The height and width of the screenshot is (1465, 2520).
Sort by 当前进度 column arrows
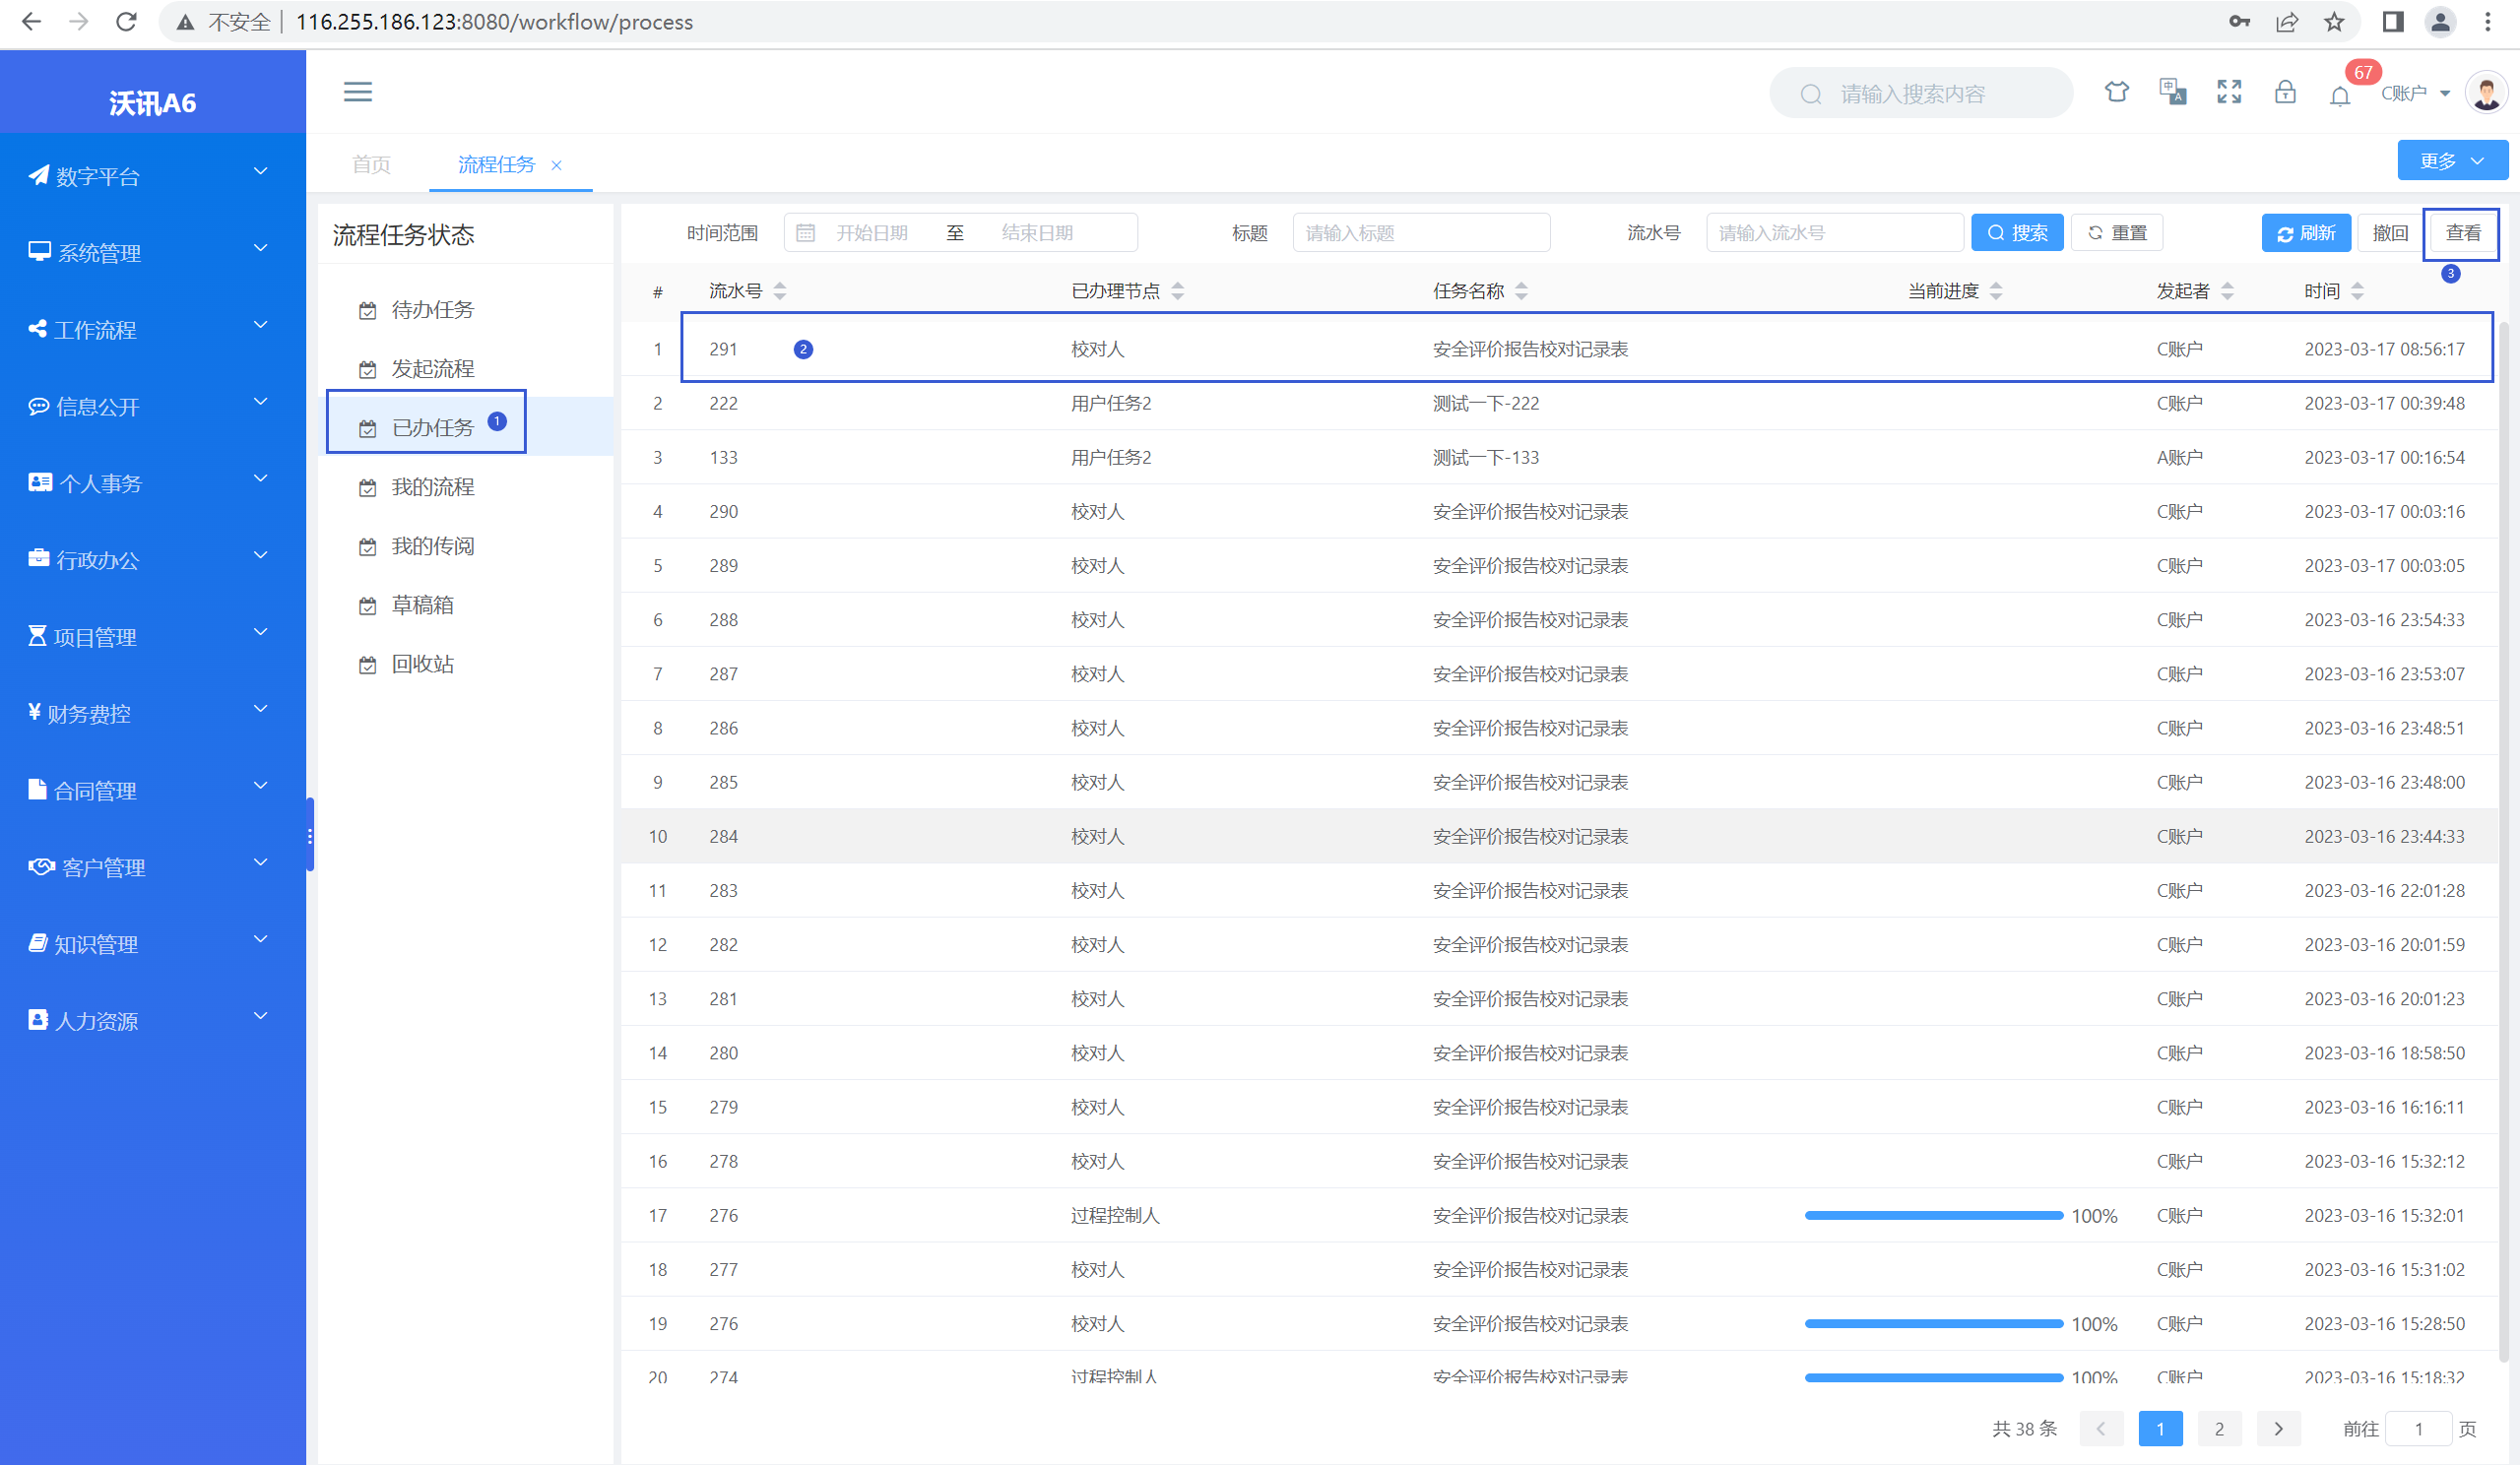[1996, 291]
